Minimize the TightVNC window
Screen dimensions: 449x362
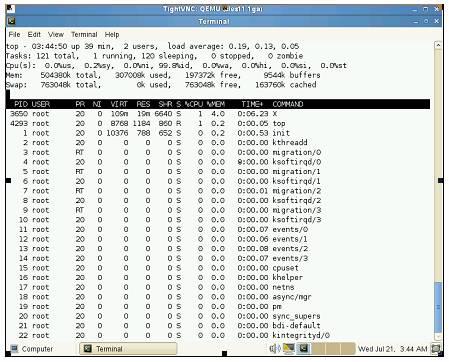[x=415, y=9]
